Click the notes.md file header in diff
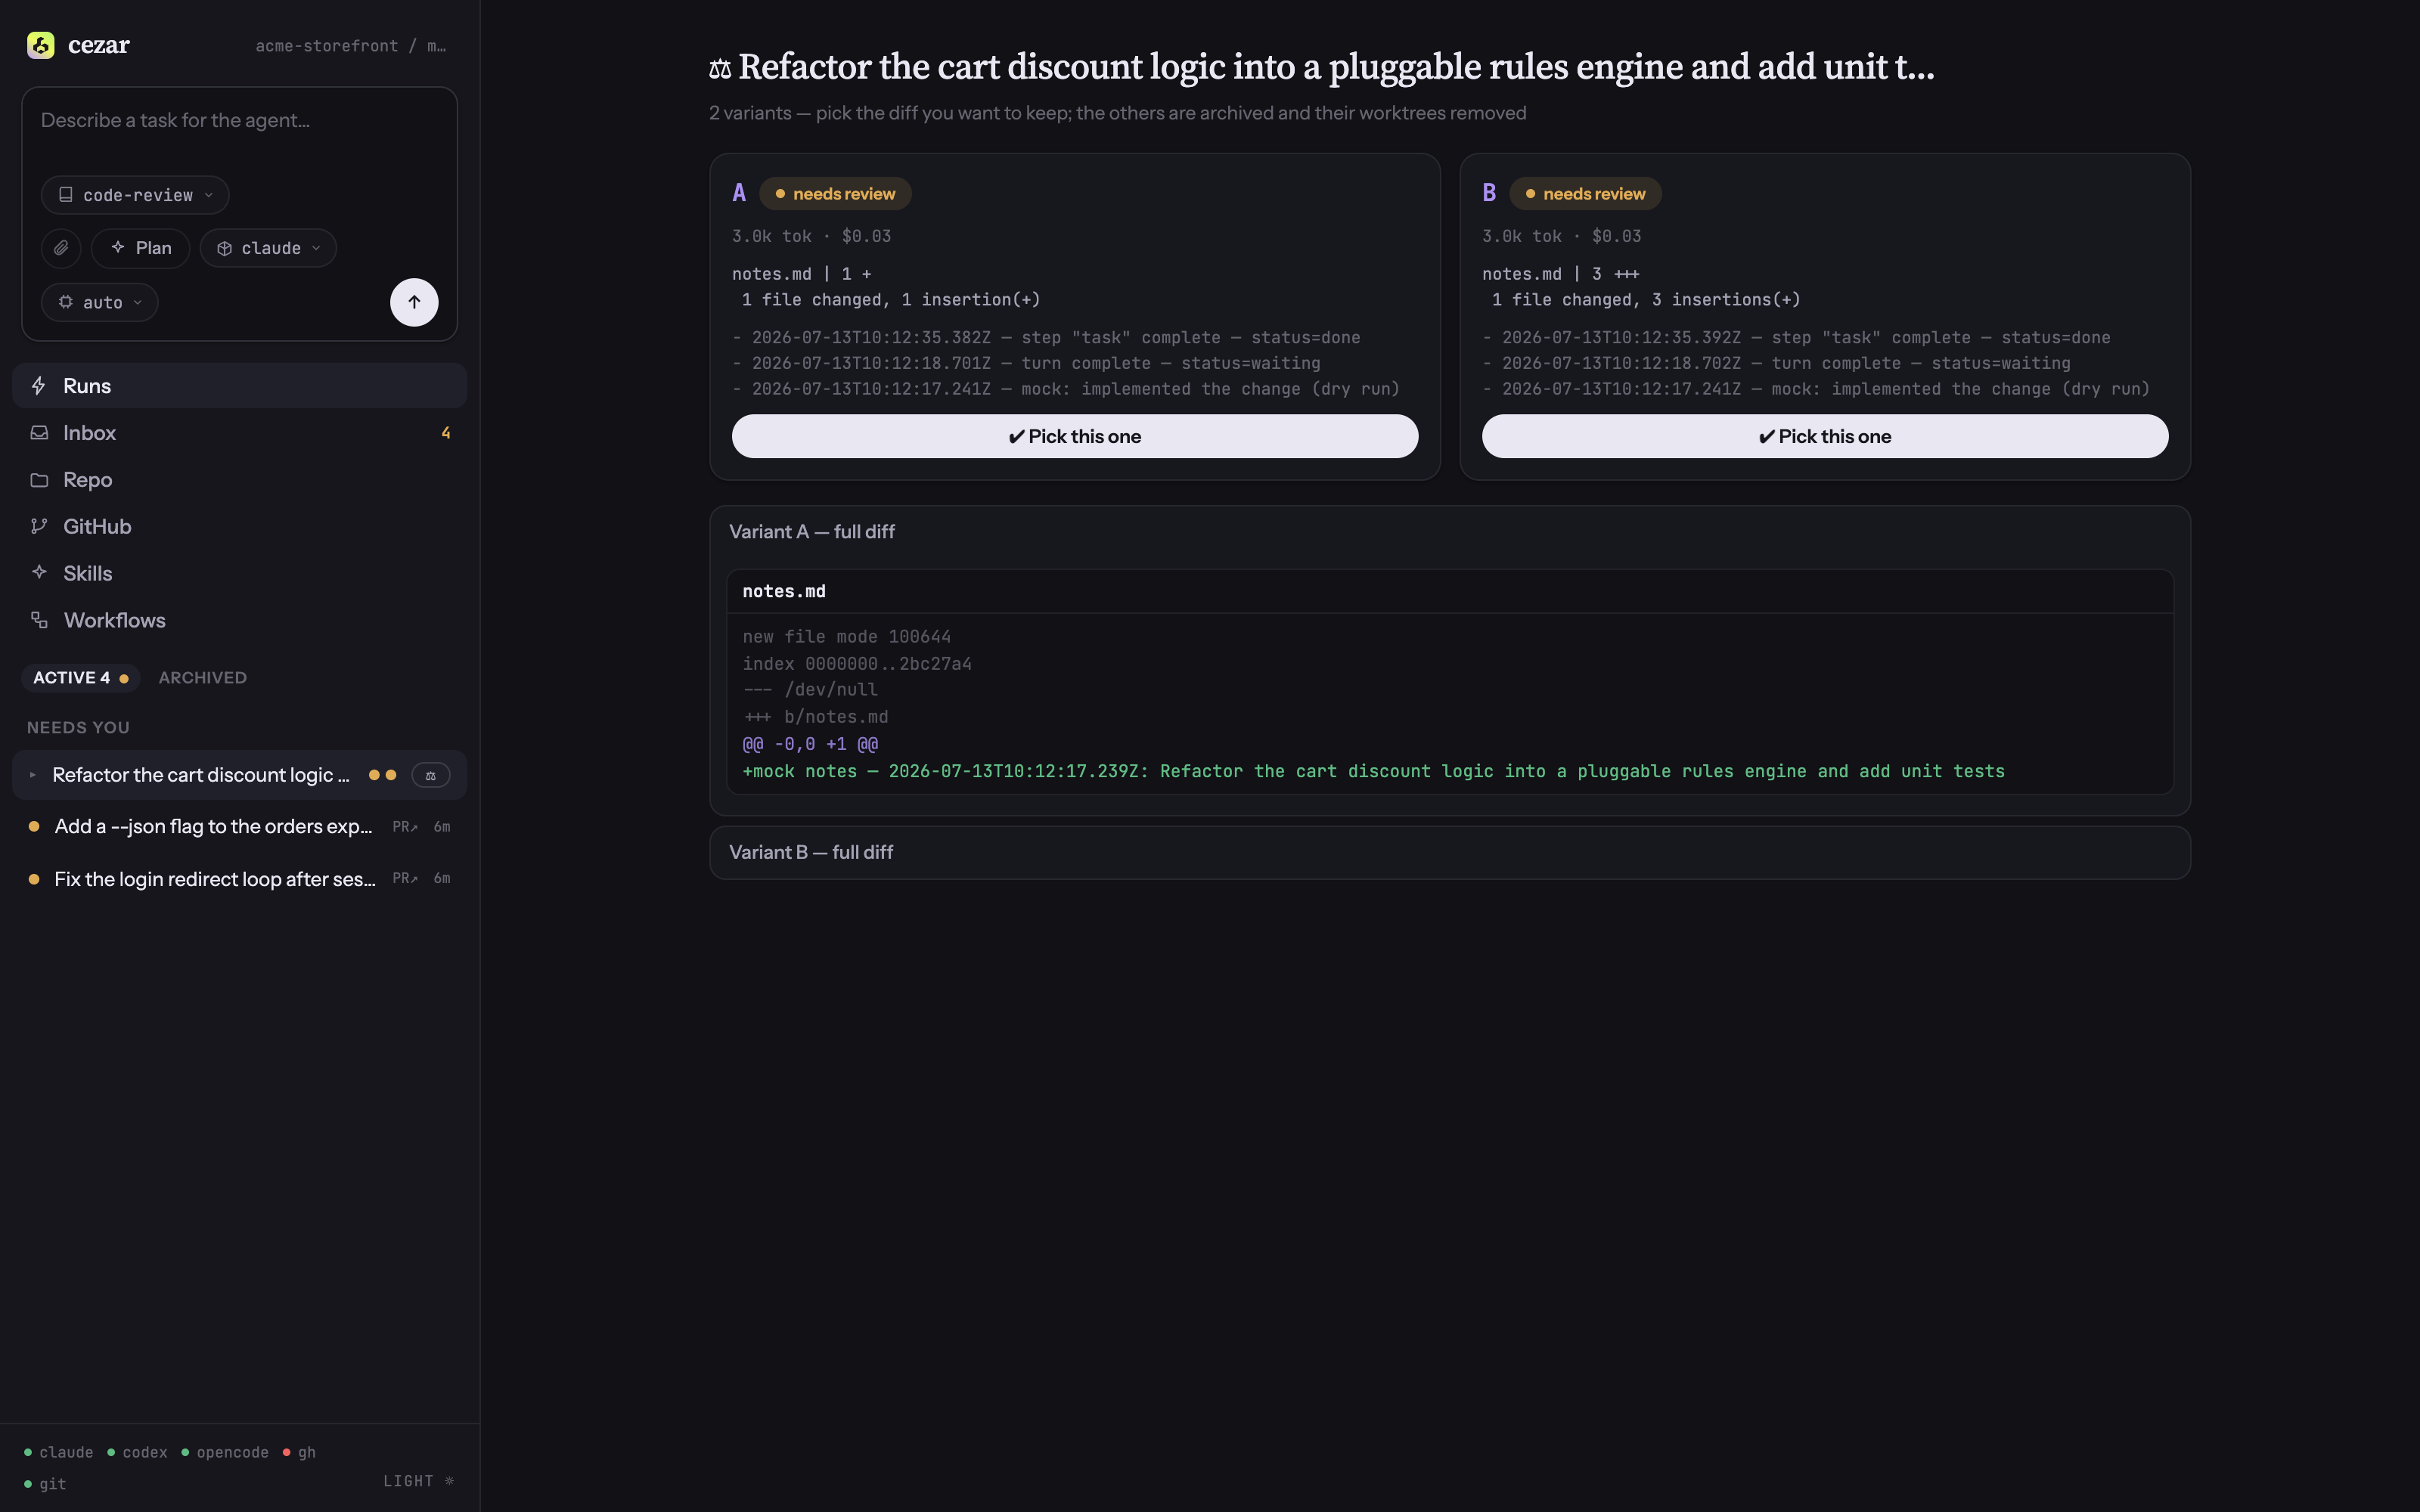This screenshot has height=1512, width=2420. point(1450,592)
